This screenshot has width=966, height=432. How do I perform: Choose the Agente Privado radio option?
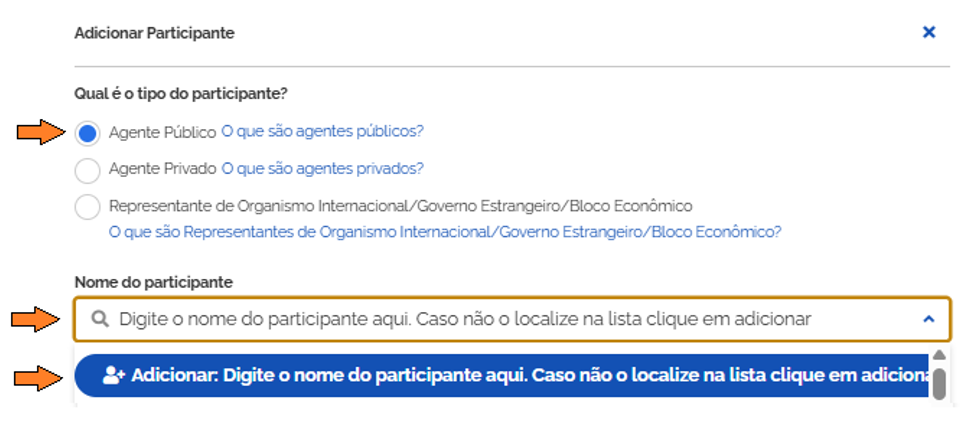coord(88,170)
